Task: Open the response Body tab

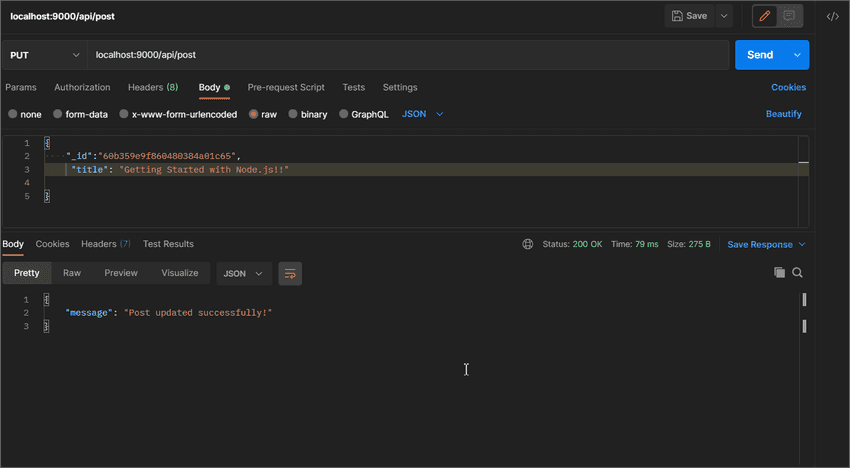Action: 13,244
